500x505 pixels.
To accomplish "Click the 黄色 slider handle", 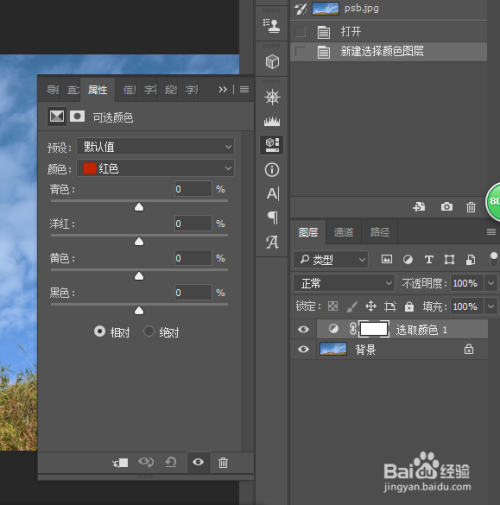I will [x=139, y=276].
